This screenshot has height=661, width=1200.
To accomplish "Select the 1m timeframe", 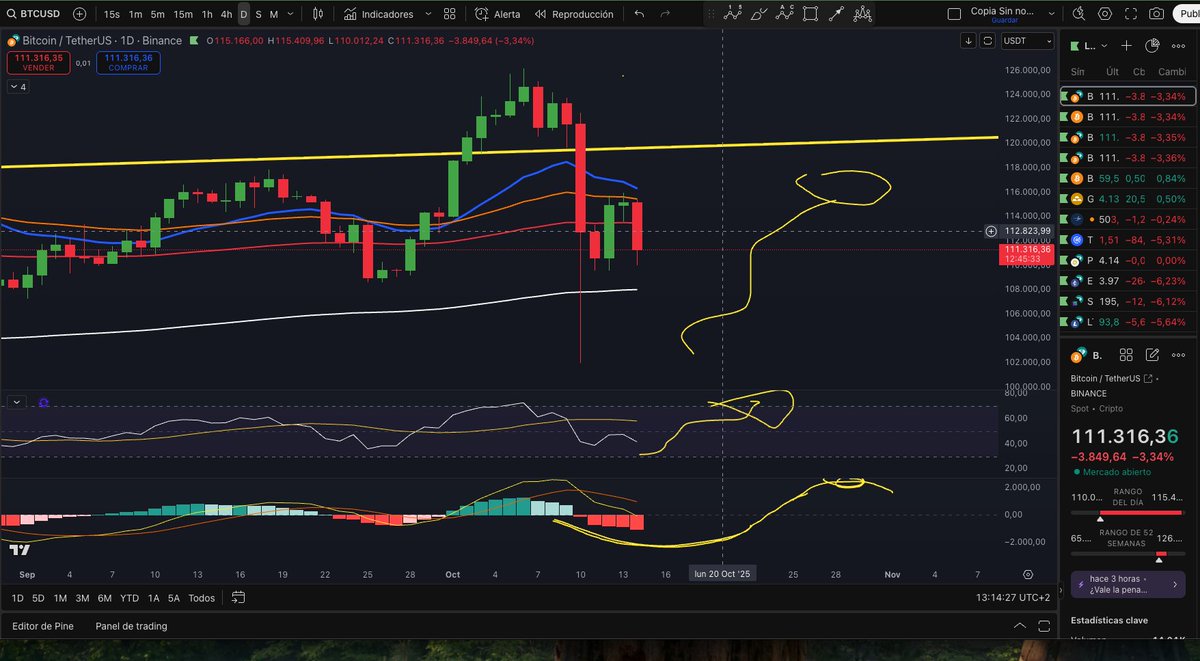I will pos(135,15).
